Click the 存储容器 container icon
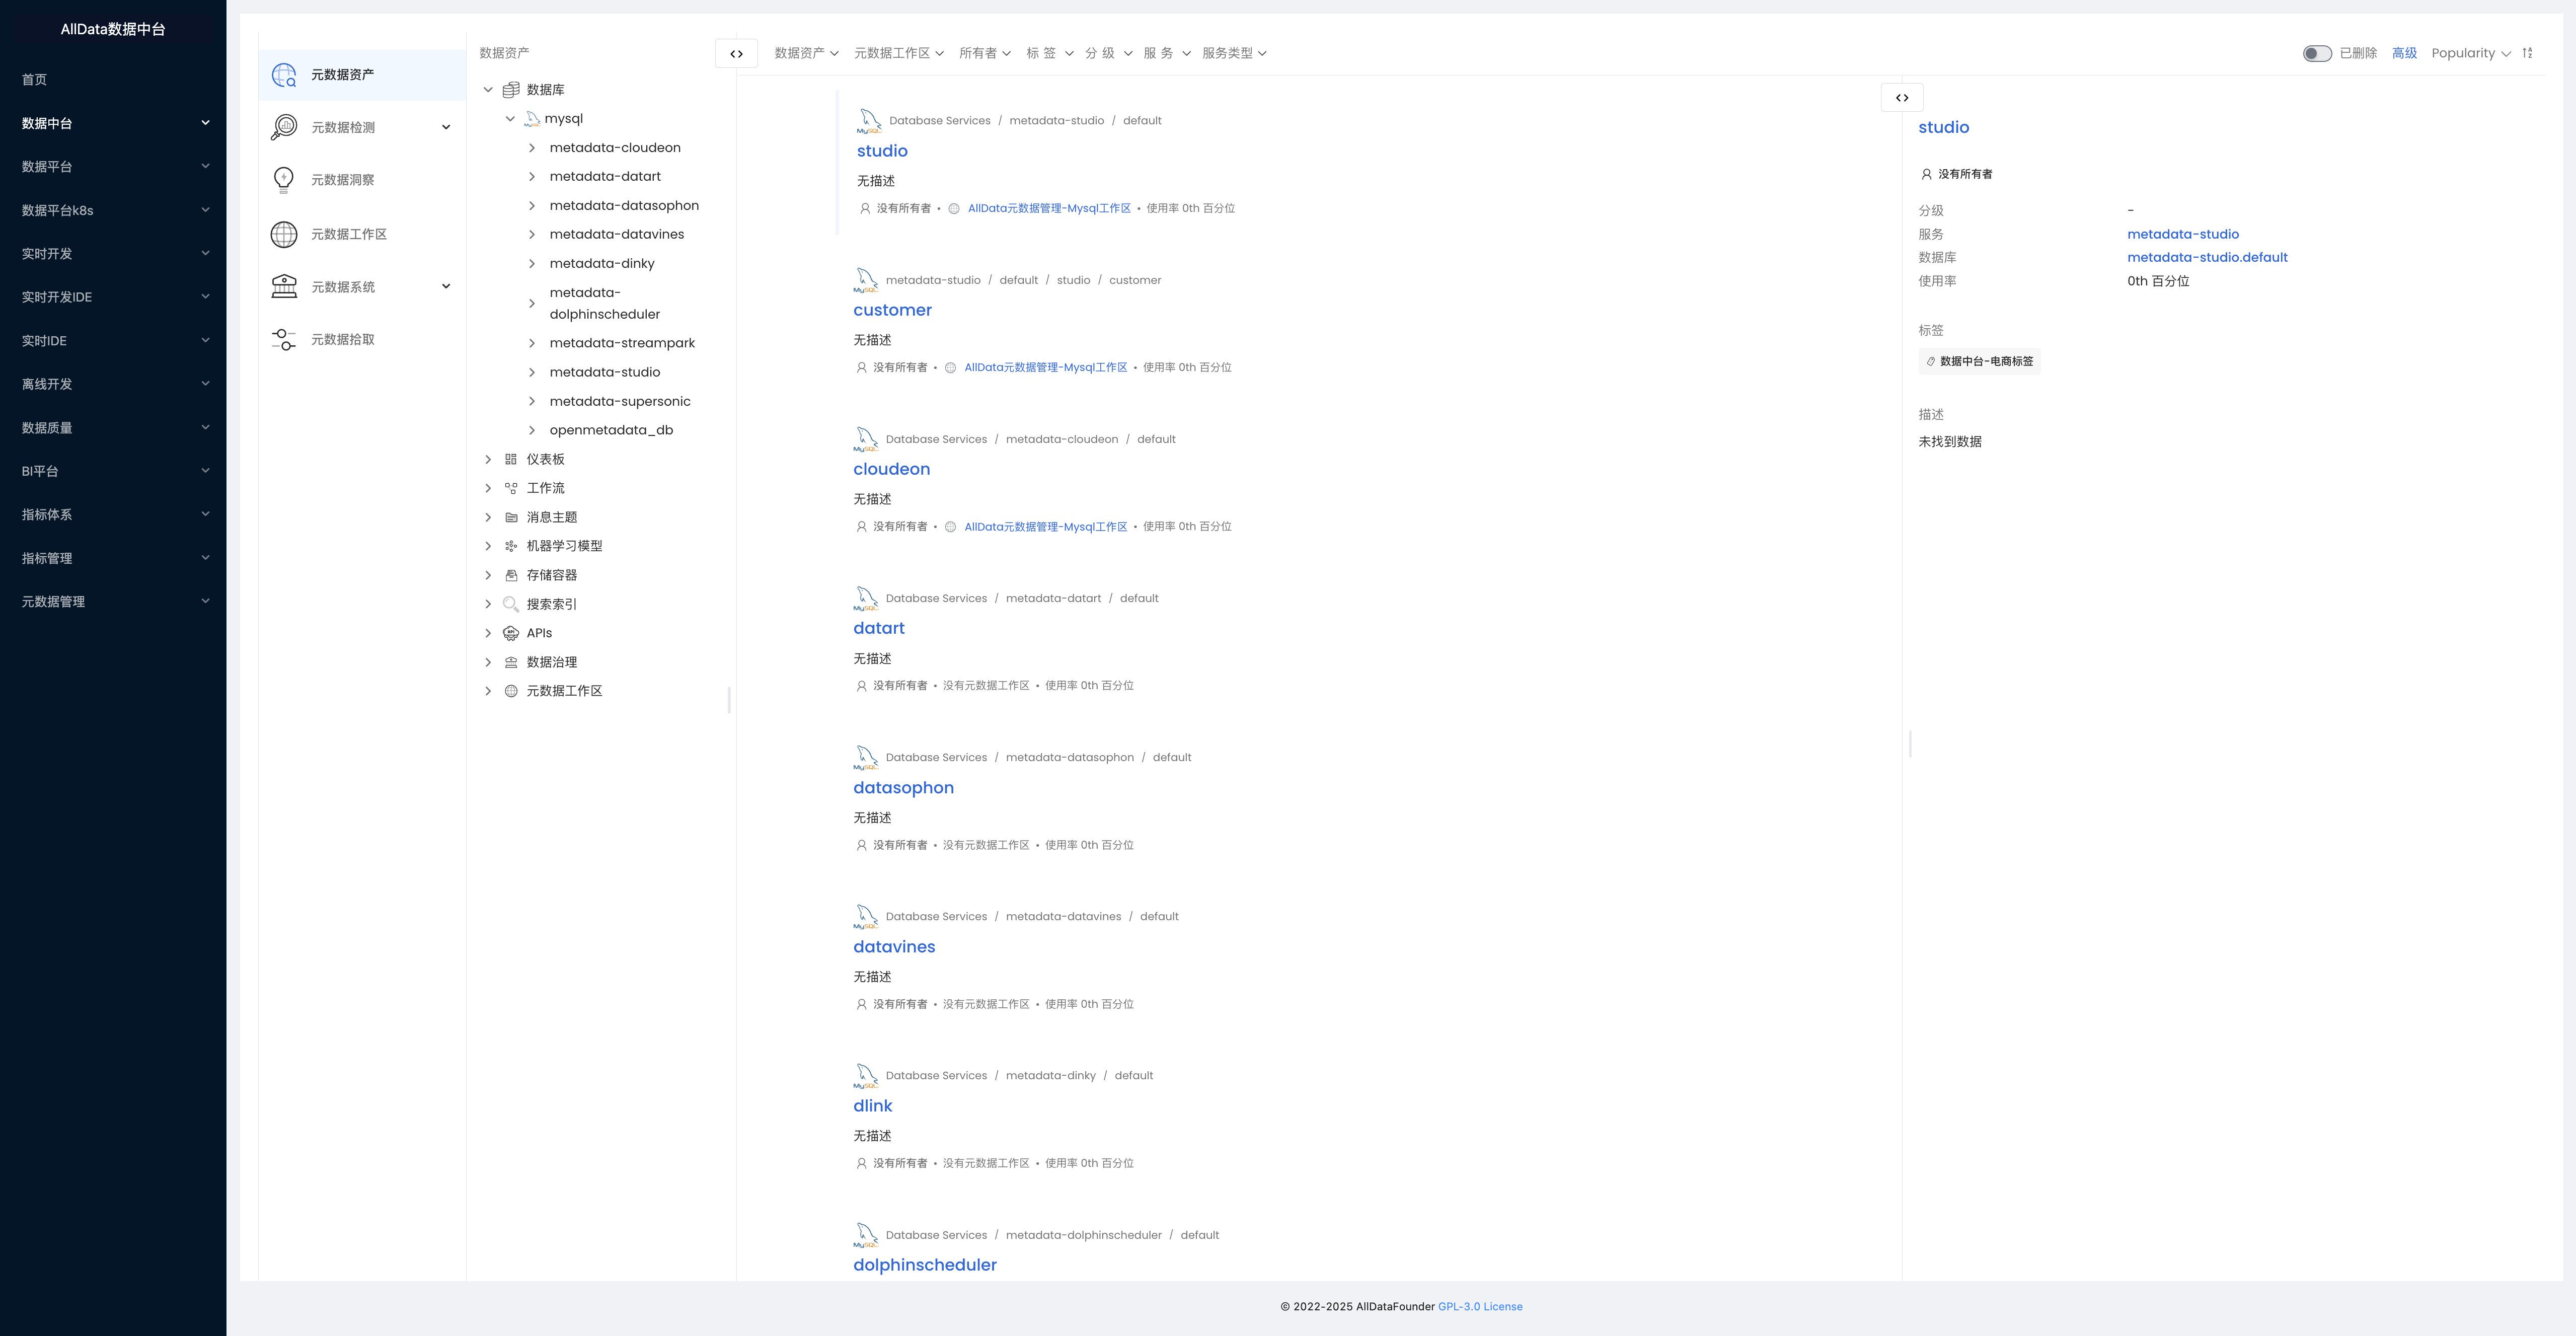 point(511,575)
